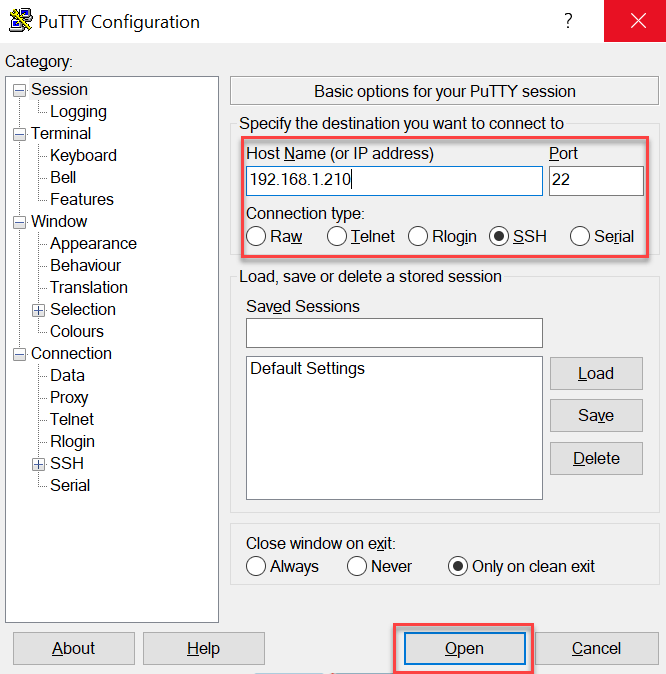Select the Serial connection type radio

coord(580,236)
